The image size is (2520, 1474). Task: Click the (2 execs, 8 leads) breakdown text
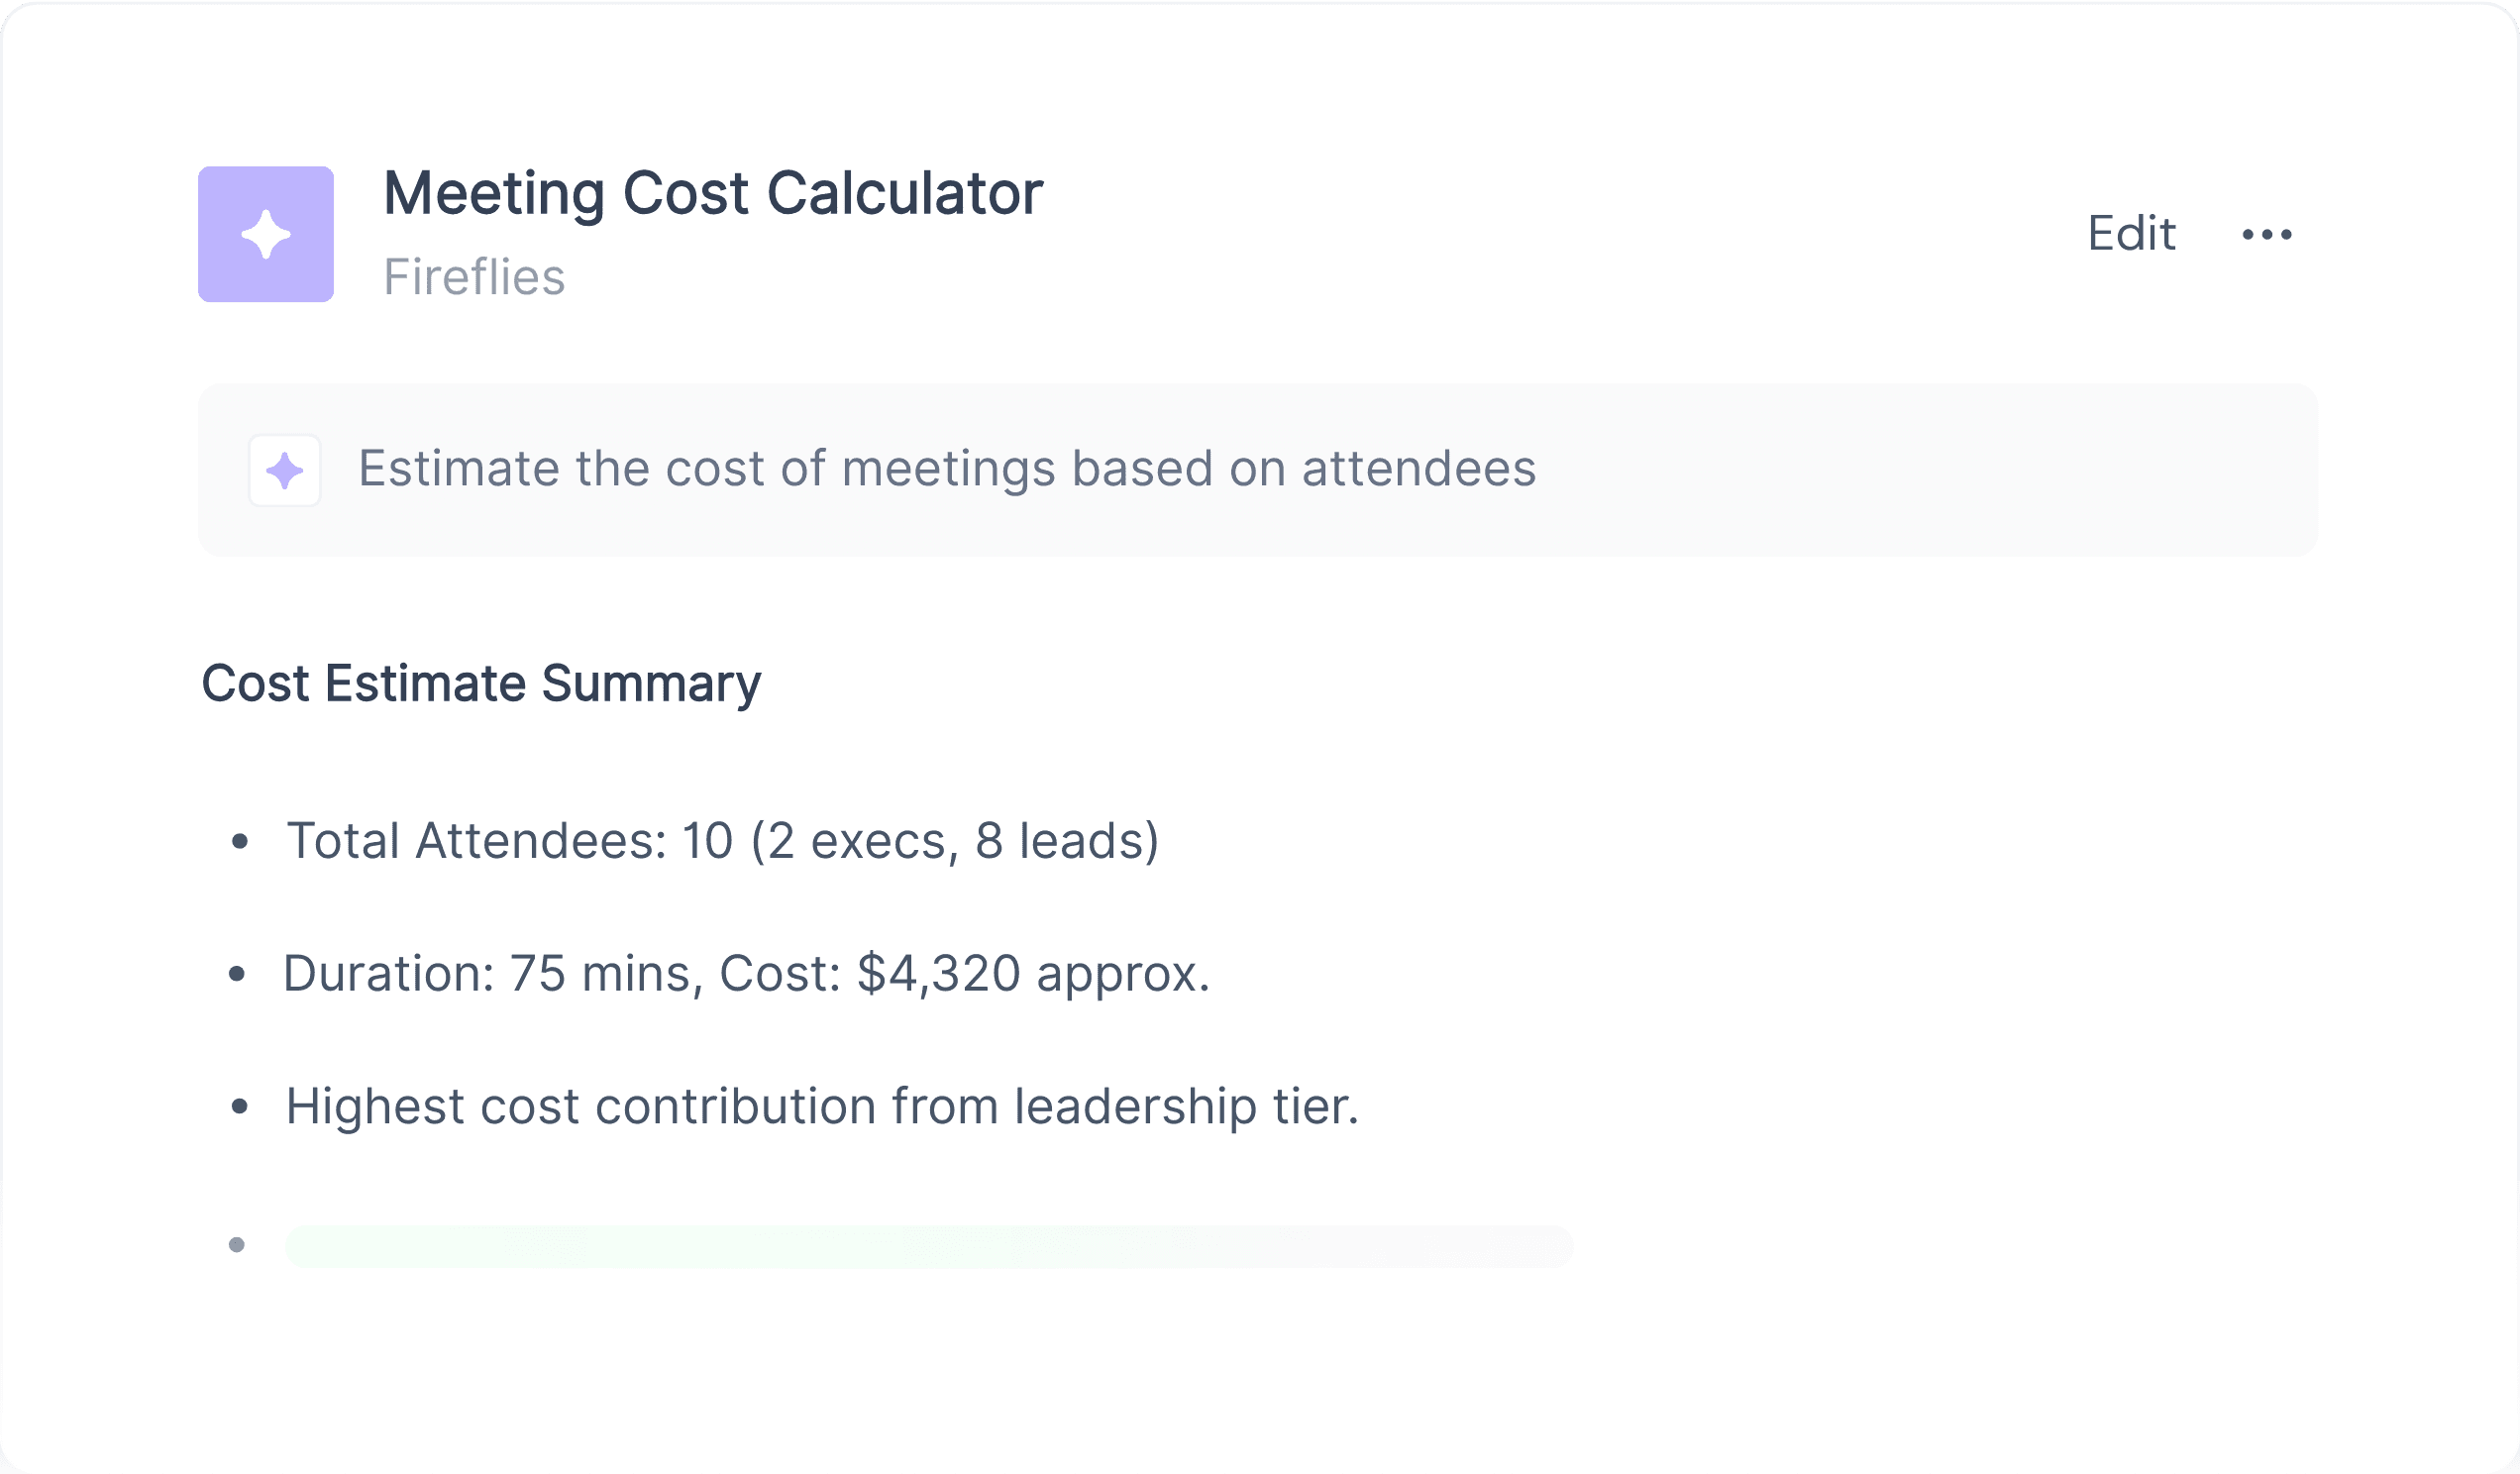[955, 841]
